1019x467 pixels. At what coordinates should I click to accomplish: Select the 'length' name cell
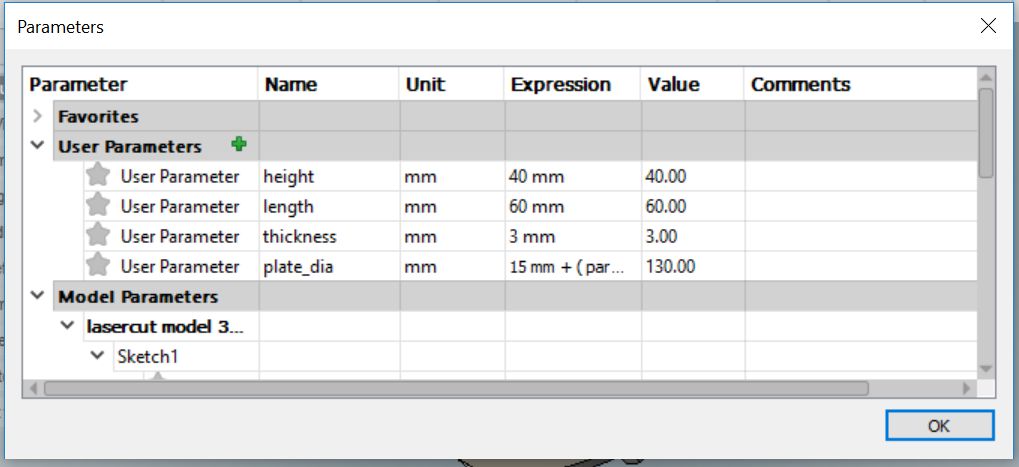click(x=329, y=207)
